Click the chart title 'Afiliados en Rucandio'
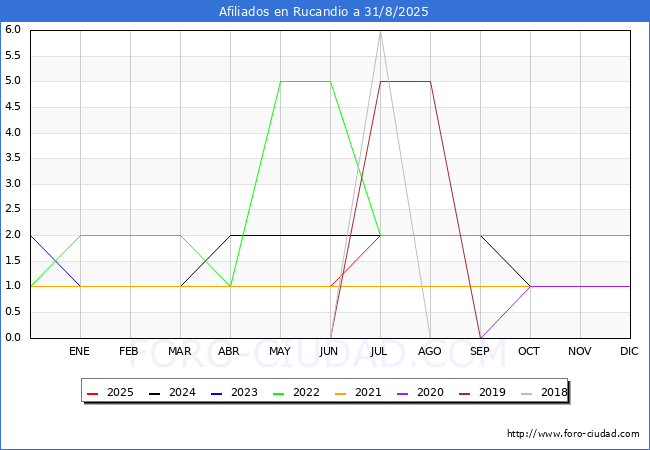Screen dimensions: 650x450 [x=325, y=12]
